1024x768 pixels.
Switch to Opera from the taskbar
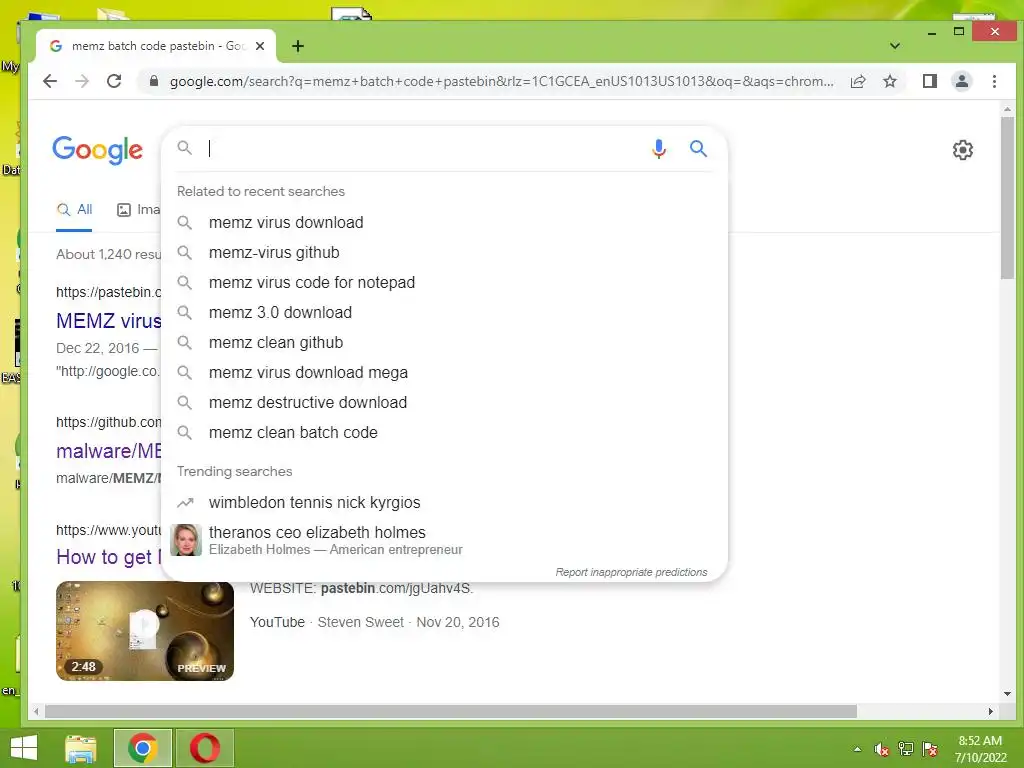(x=205, y=748)
